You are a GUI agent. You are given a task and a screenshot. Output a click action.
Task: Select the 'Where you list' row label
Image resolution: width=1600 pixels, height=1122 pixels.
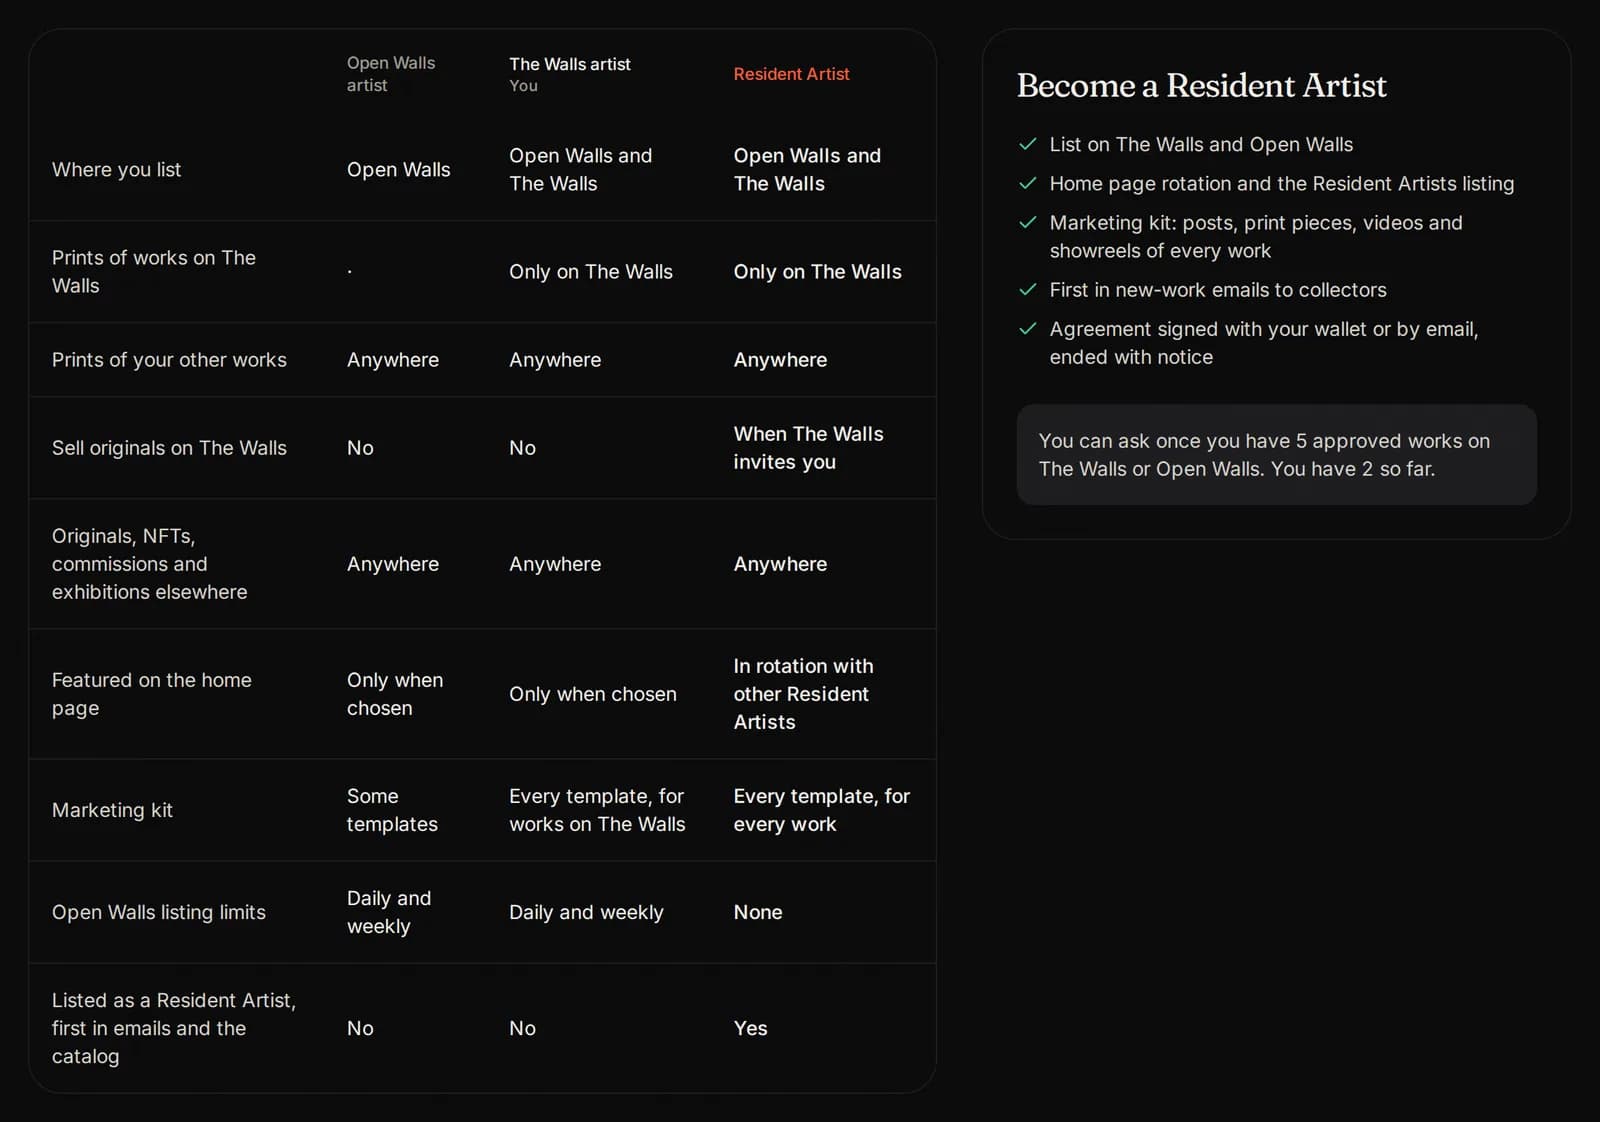(x=116, y=170)
